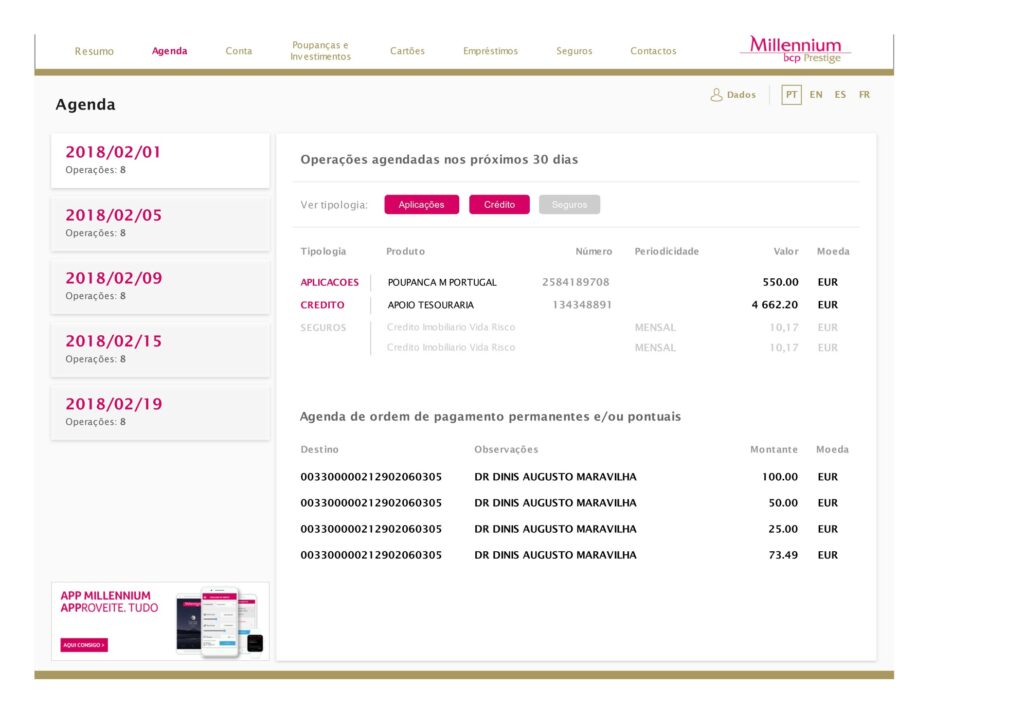
Task: Click the Dados person icon
Action: tap(716, 94)
